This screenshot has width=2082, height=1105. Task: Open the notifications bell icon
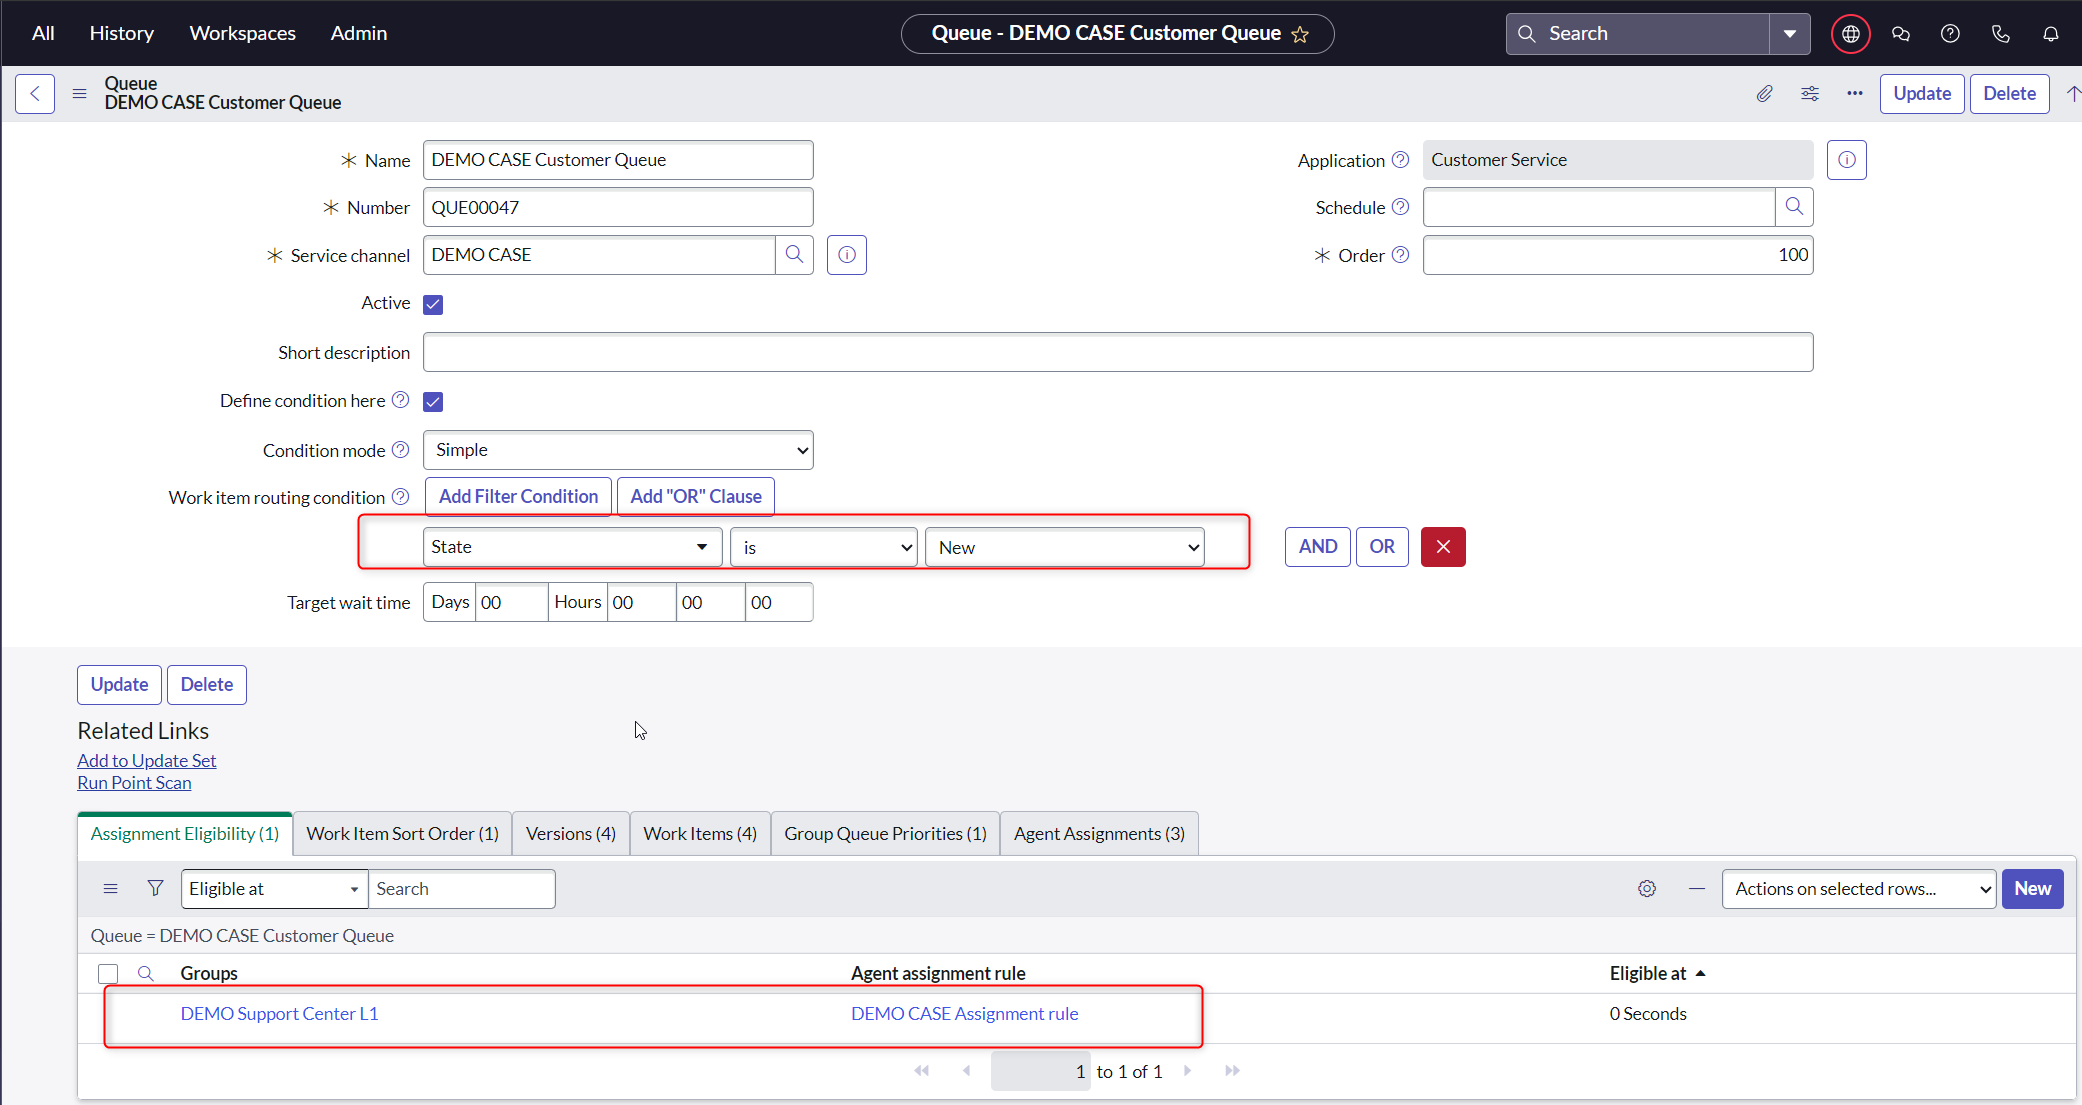click(2050, 34)
